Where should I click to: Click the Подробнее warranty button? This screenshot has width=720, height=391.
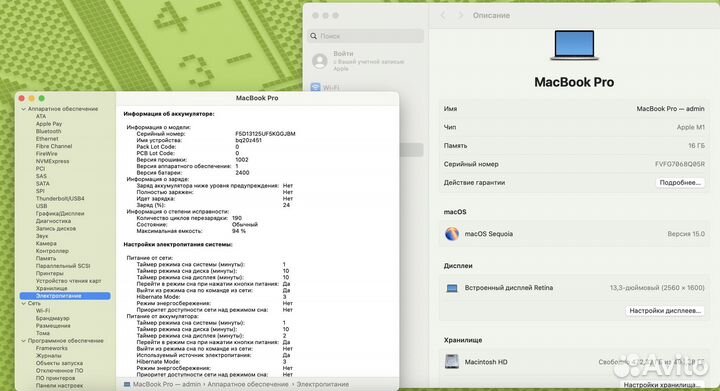[x=680, y=183]
